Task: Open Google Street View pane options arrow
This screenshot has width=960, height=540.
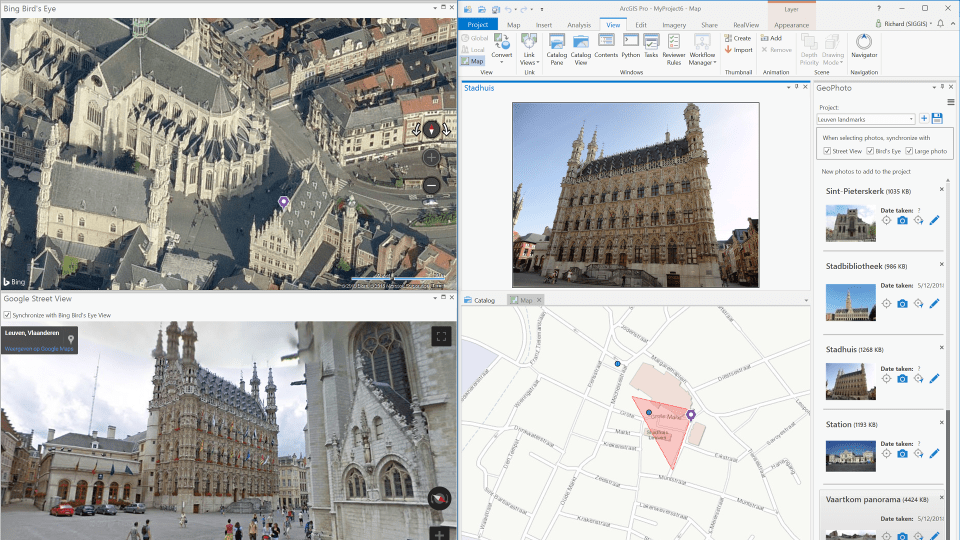Action: pos(435,298)
